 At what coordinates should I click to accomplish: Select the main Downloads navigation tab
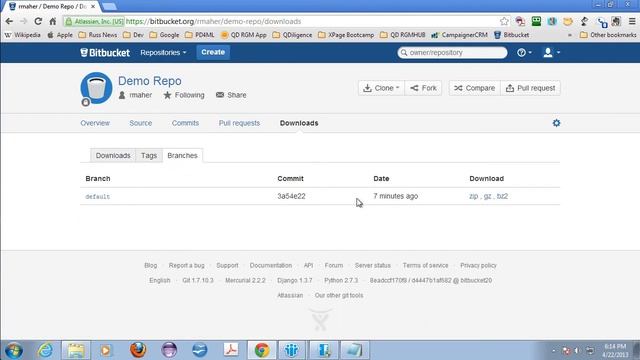pyautogui.click(x=299, y=123)
